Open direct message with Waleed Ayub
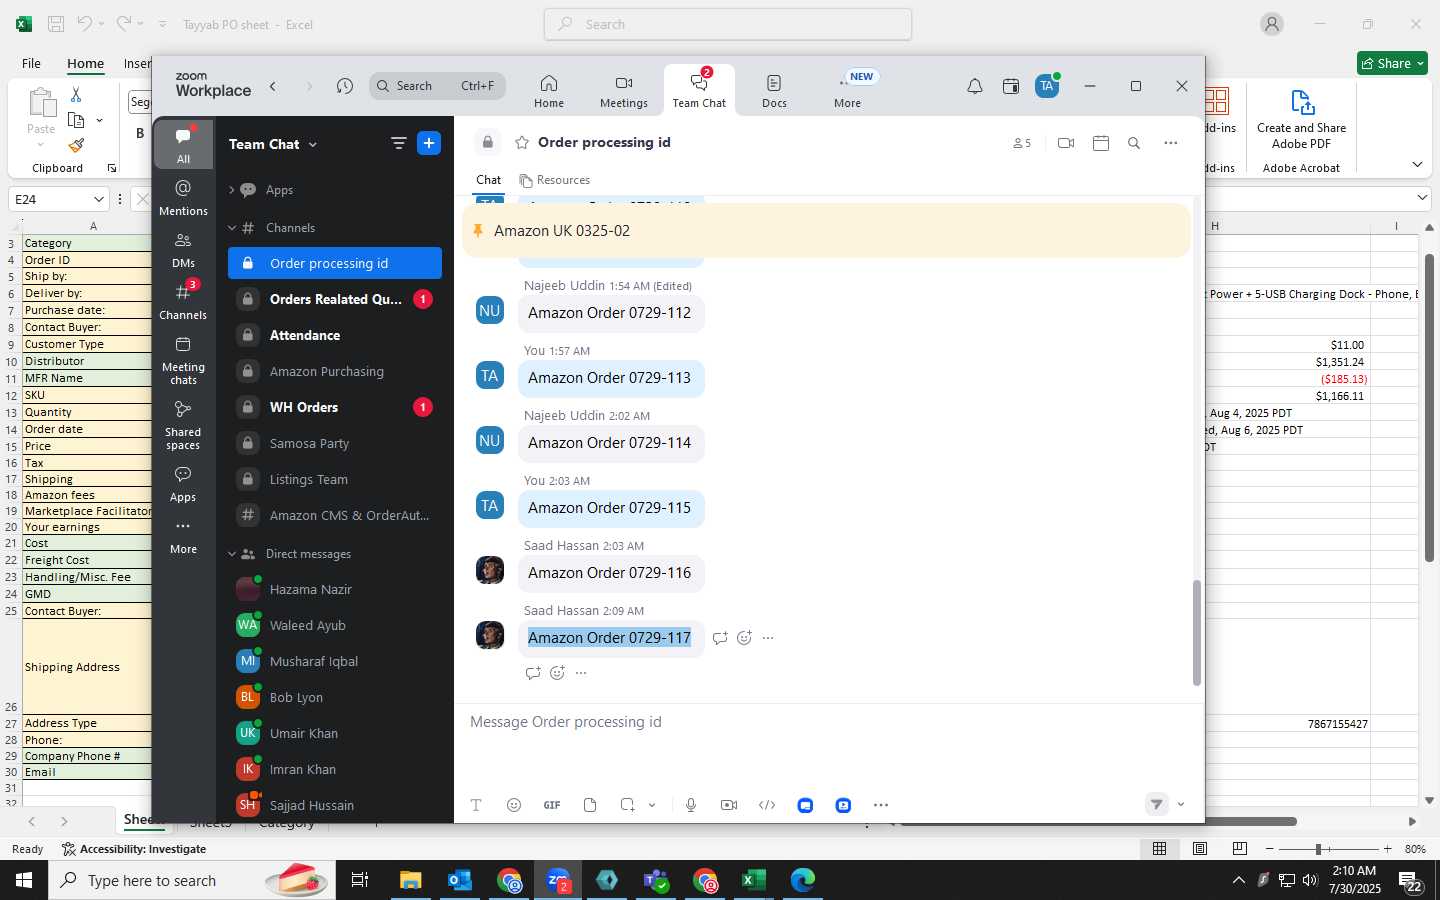The image size is (1440, 900). pos(335,625)
